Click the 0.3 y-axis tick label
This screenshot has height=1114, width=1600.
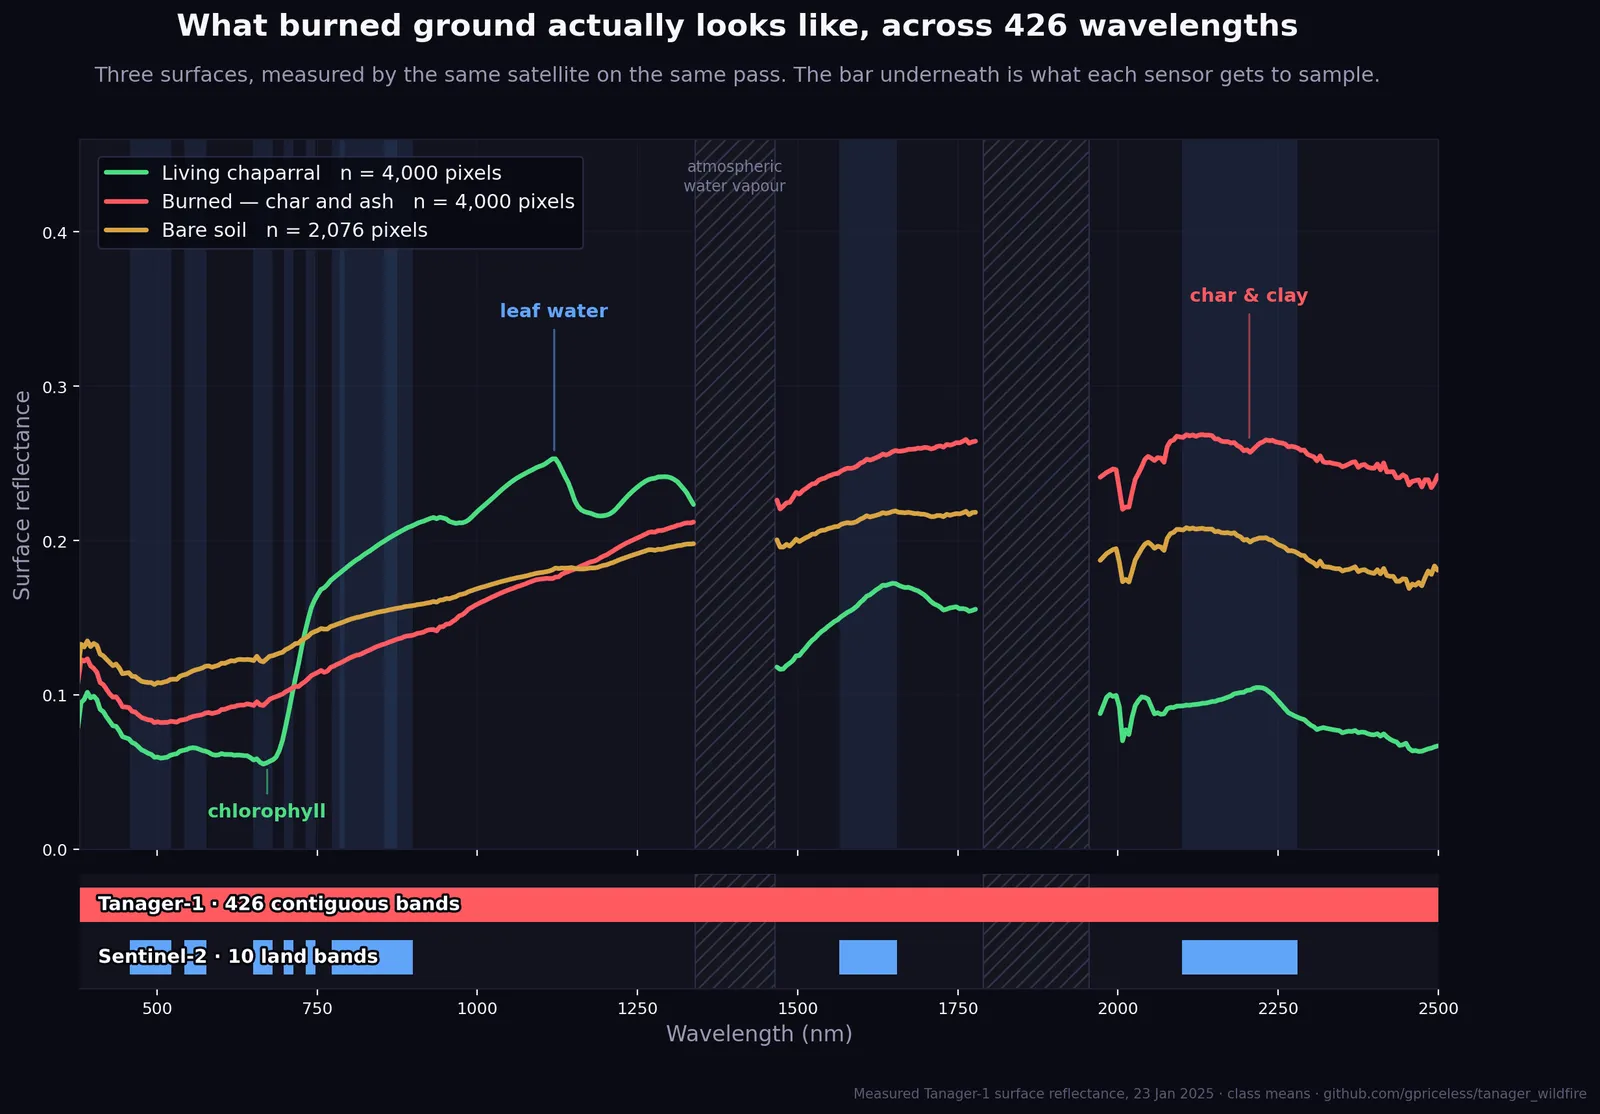pyautogui.click(x=54, y=387)
